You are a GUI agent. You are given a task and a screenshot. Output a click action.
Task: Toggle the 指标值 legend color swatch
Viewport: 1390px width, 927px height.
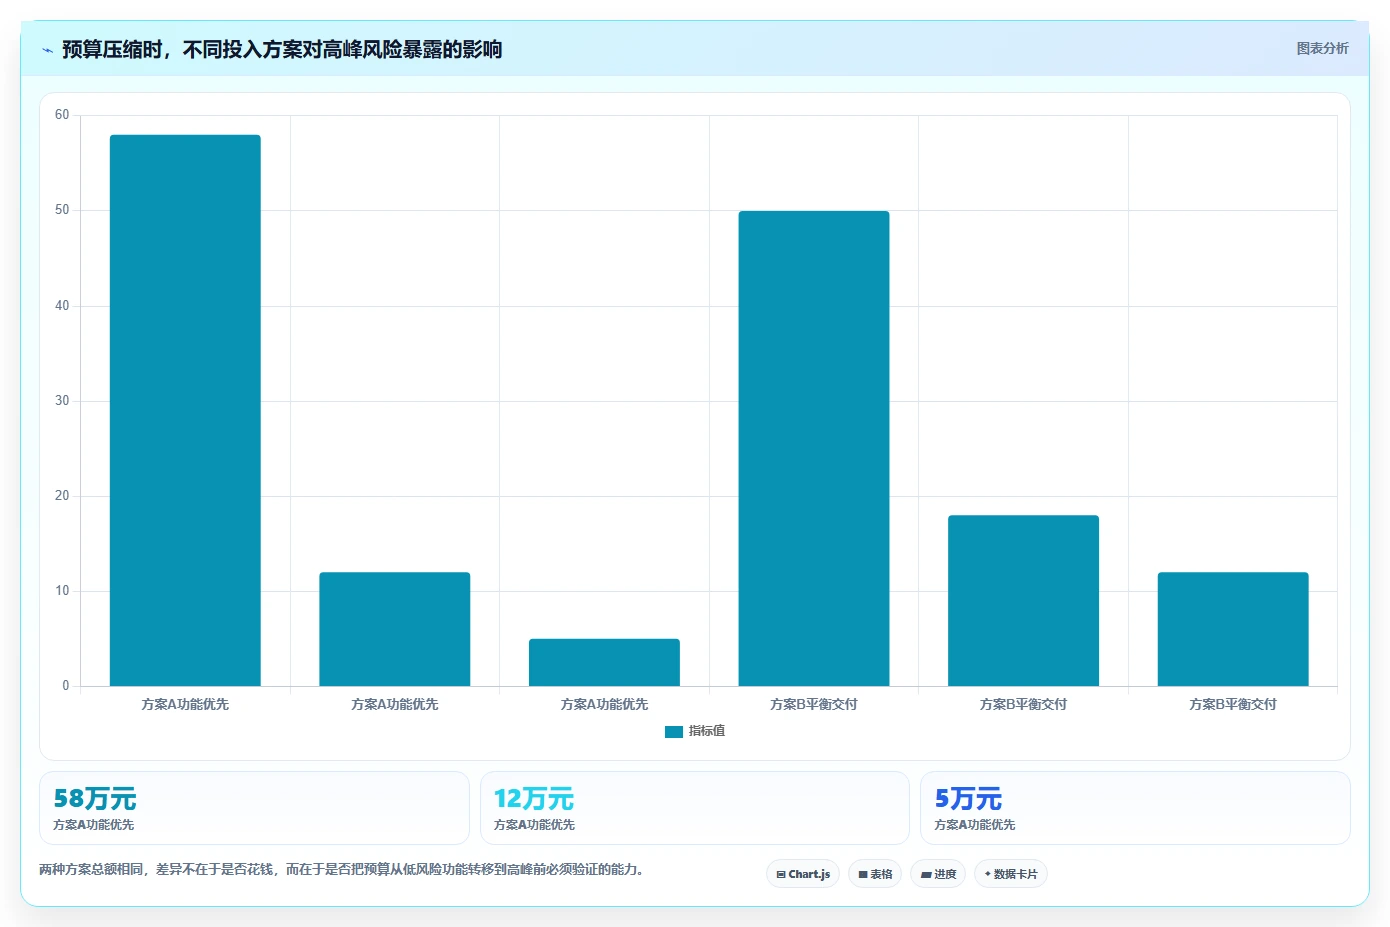[674, 732]
